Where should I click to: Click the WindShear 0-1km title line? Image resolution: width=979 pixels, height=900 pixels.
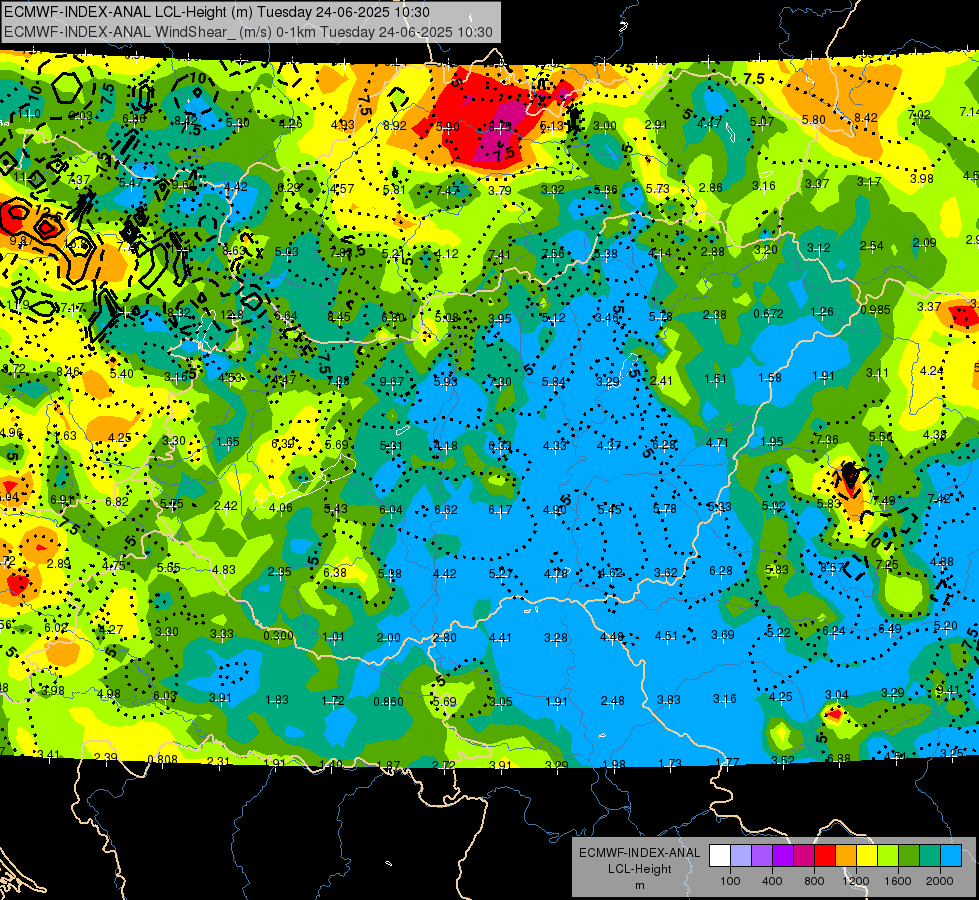click(x=248, y=32)
